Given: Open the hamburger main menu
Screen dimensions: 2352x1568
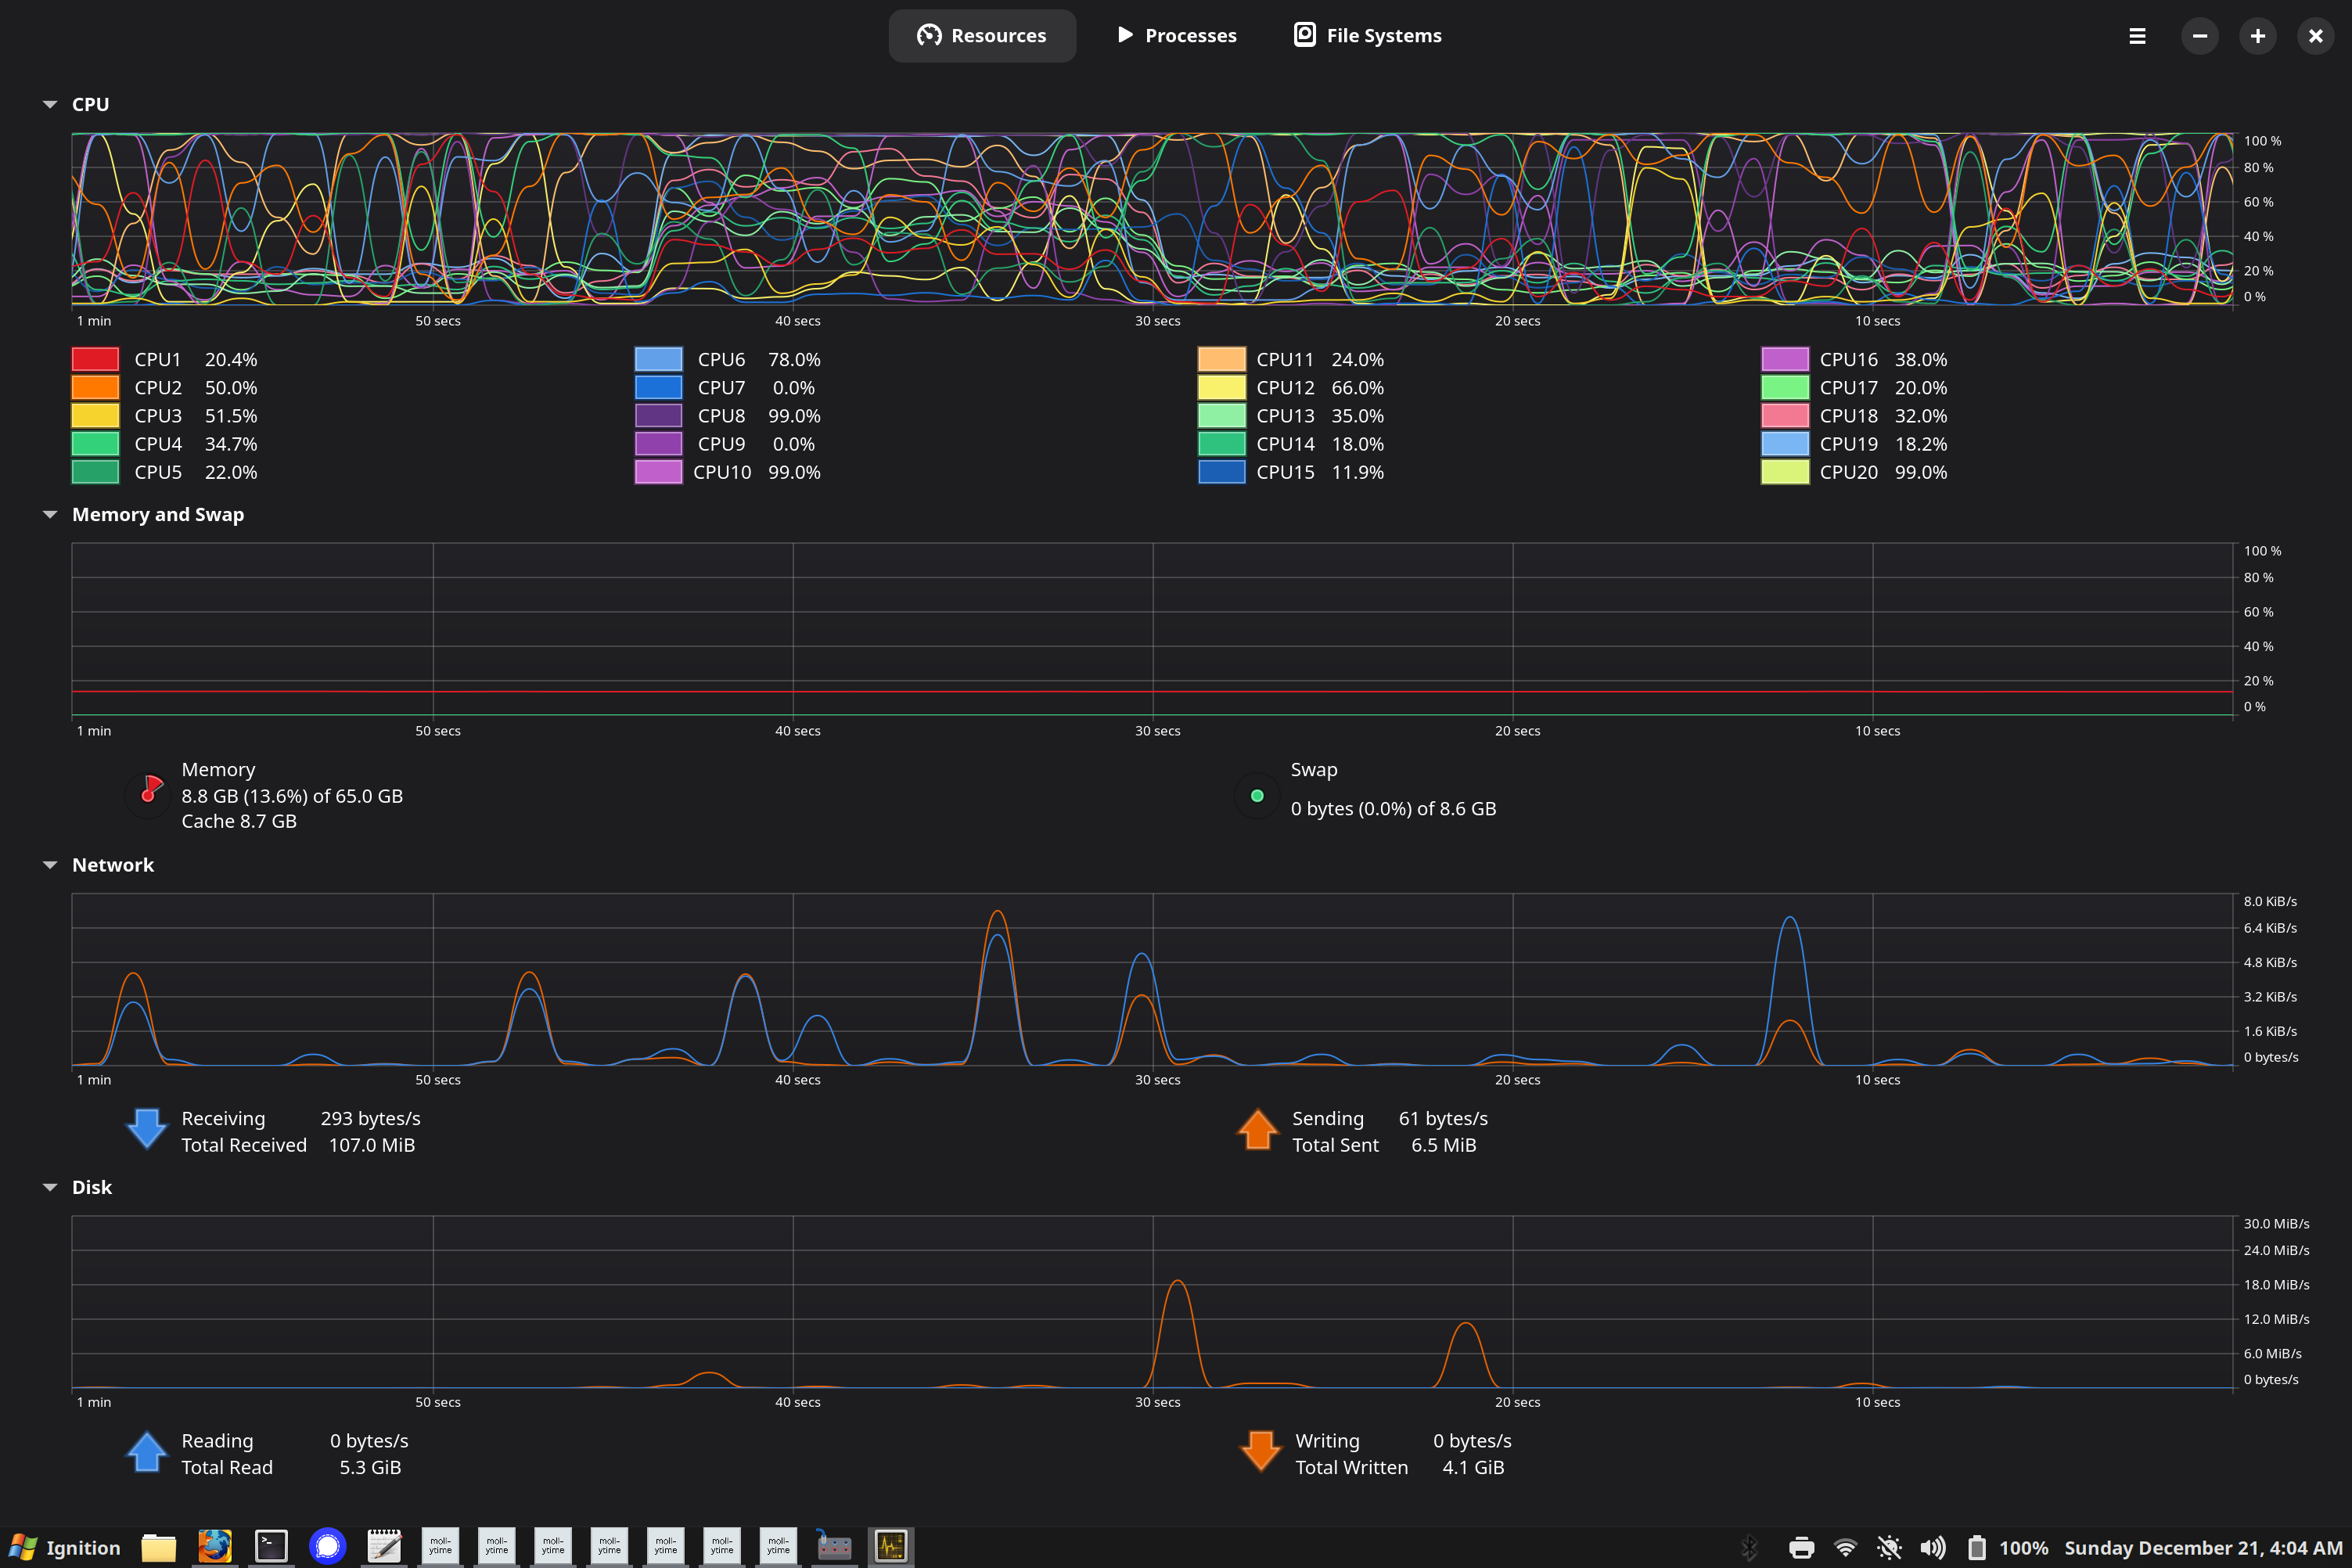Looking at the screenshot, I should 2137,36.
